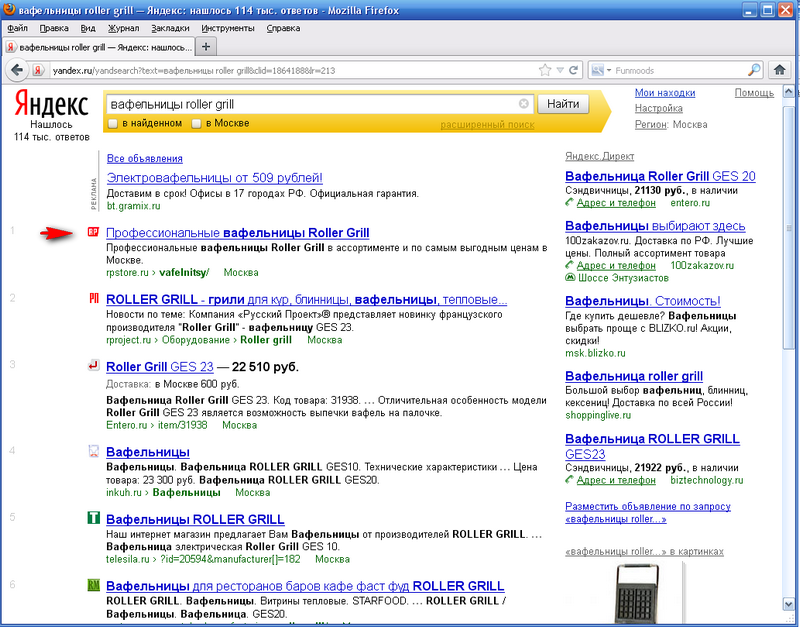Open result 'ROLLER GRILL - грили для кур'
800x627 pixels.
[306, 299]
